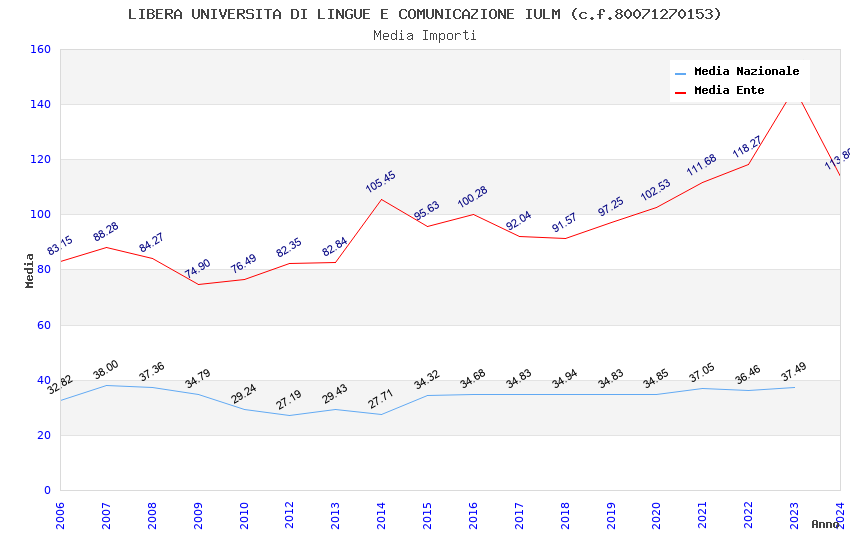Click the 2006 x-axis year label
Image resolution: width=850 pixels, height=550 pixels.
coord(60,515)
